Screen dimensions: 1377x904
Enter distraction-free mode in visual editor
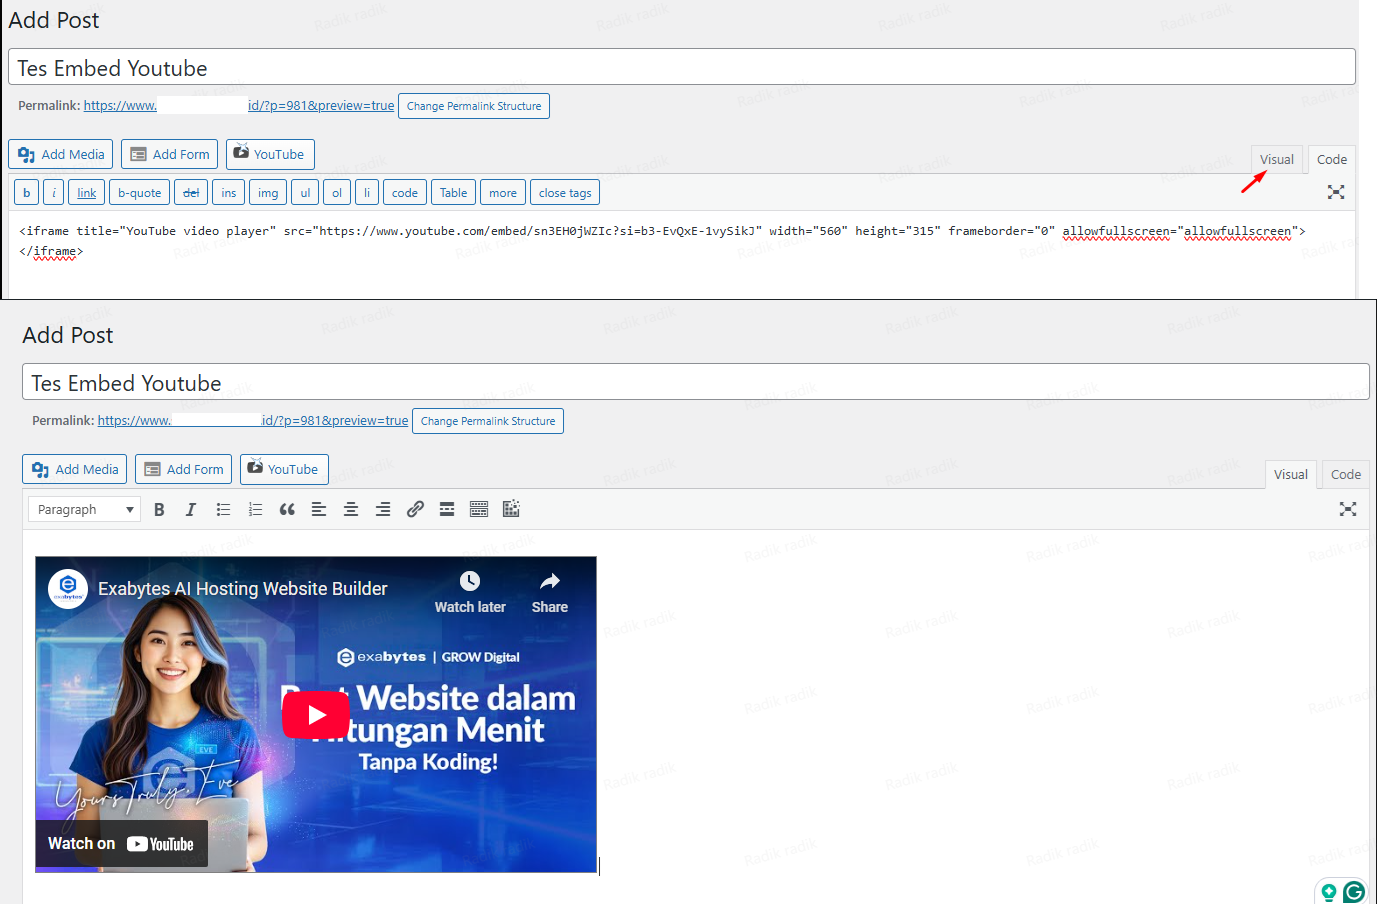coord(1348,509)
